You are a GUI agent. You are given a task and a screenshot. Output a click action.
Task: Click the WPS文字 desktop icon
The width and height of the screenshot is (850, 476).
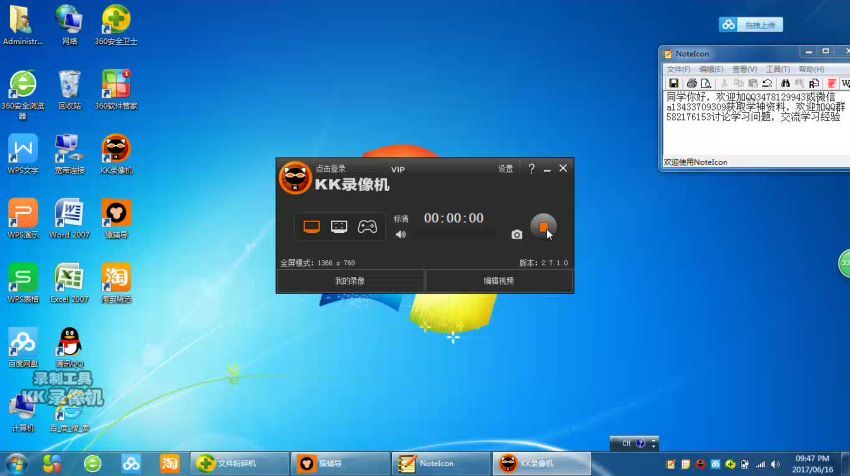(23, 155)
